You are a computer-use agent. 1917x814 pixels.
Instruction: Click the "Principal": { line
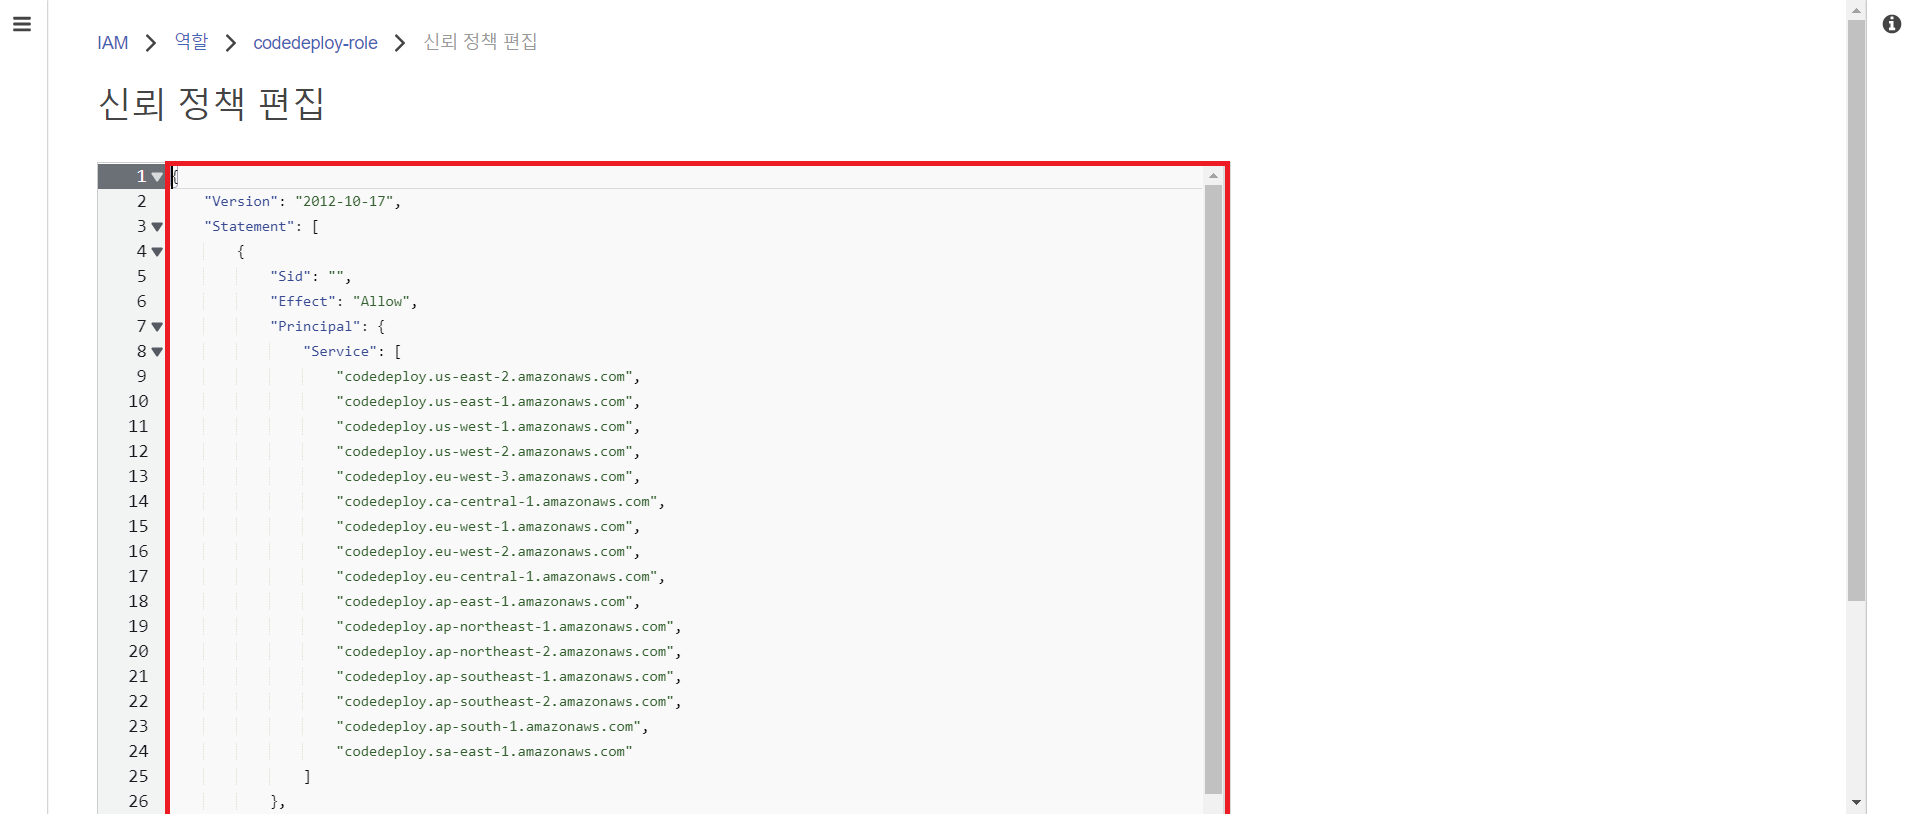pos(328,327)
